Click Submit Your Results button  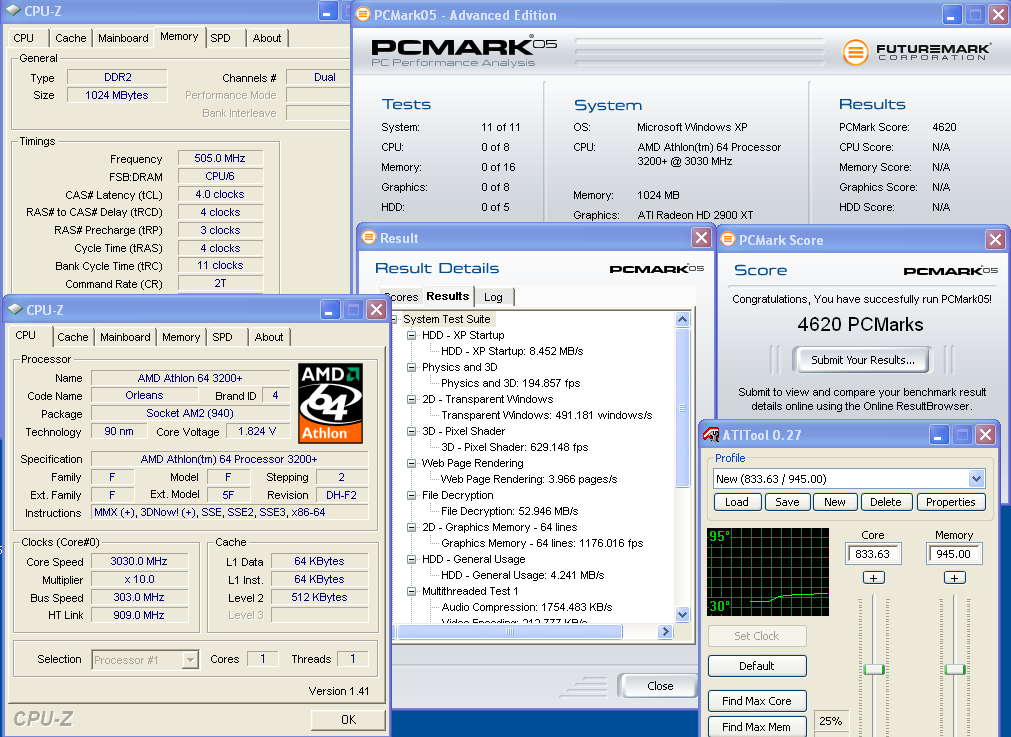(x=863, y=360)
